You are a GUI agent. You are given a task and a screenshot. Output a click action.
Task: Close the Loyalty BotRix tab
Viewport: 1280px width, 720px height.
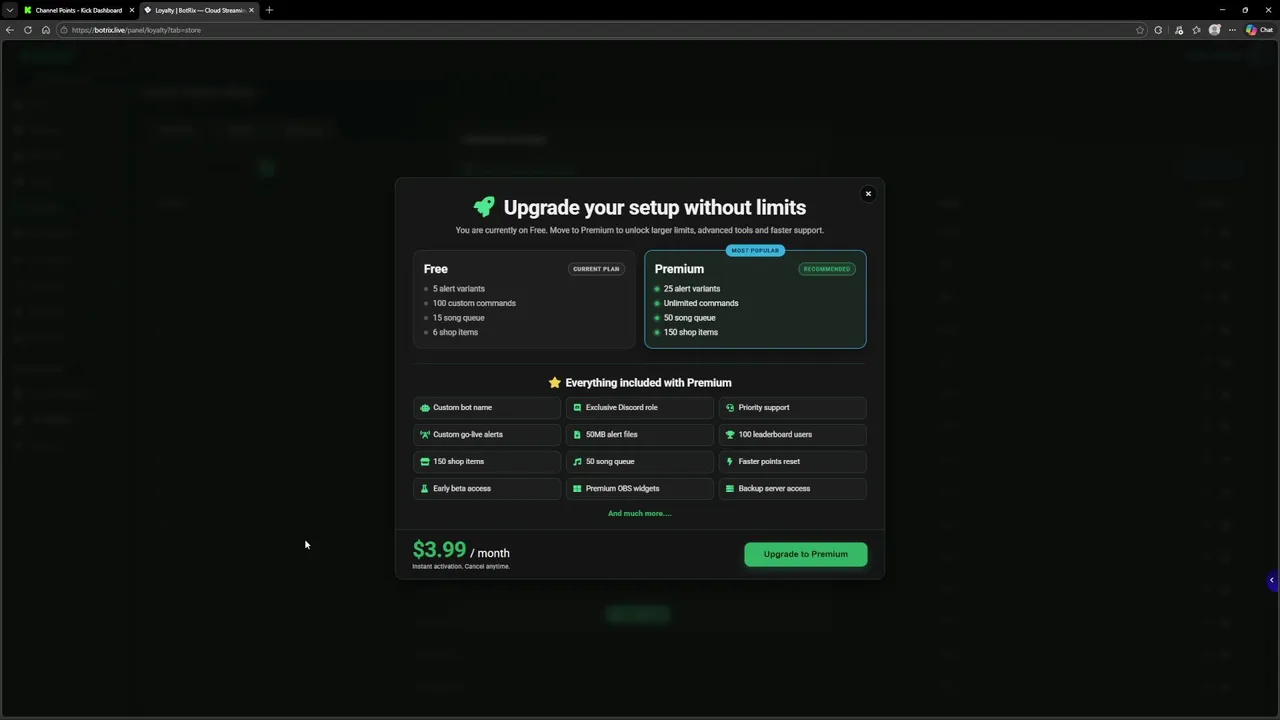(251, 10)
